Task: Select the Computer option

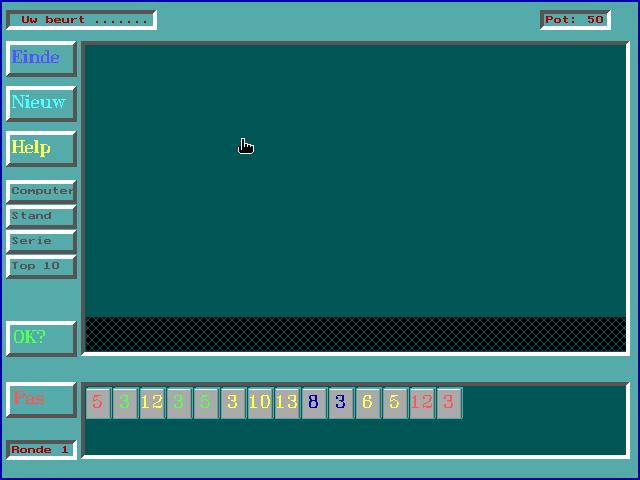Action: (x=41, y=192)
